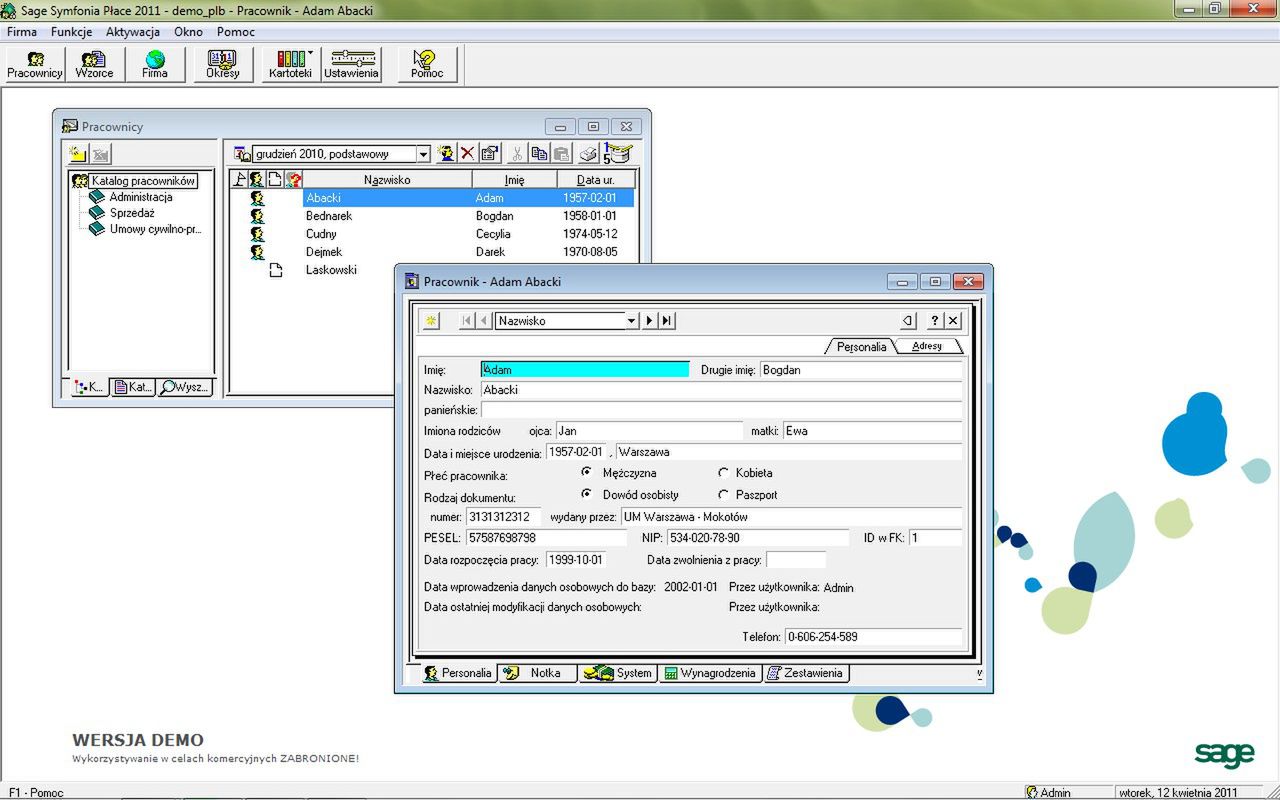This screenshot has height=800, width=1280.
Task: Click add new employee icon in Pracownicy toolbar
Action: [446, 154]
